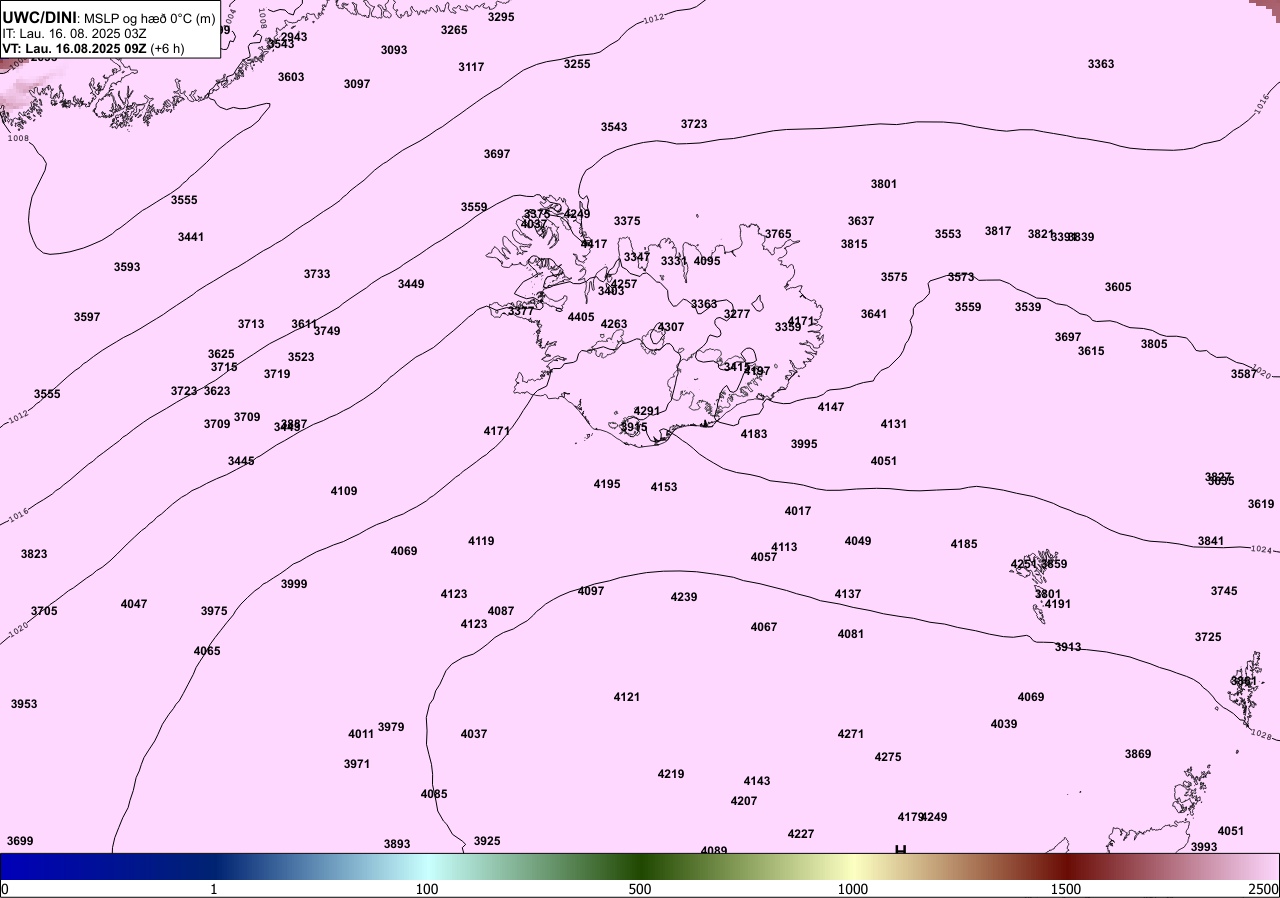Click the color scale label 100
The image size is (1280, 898).
pyautogui.click(x=427, y=889)
